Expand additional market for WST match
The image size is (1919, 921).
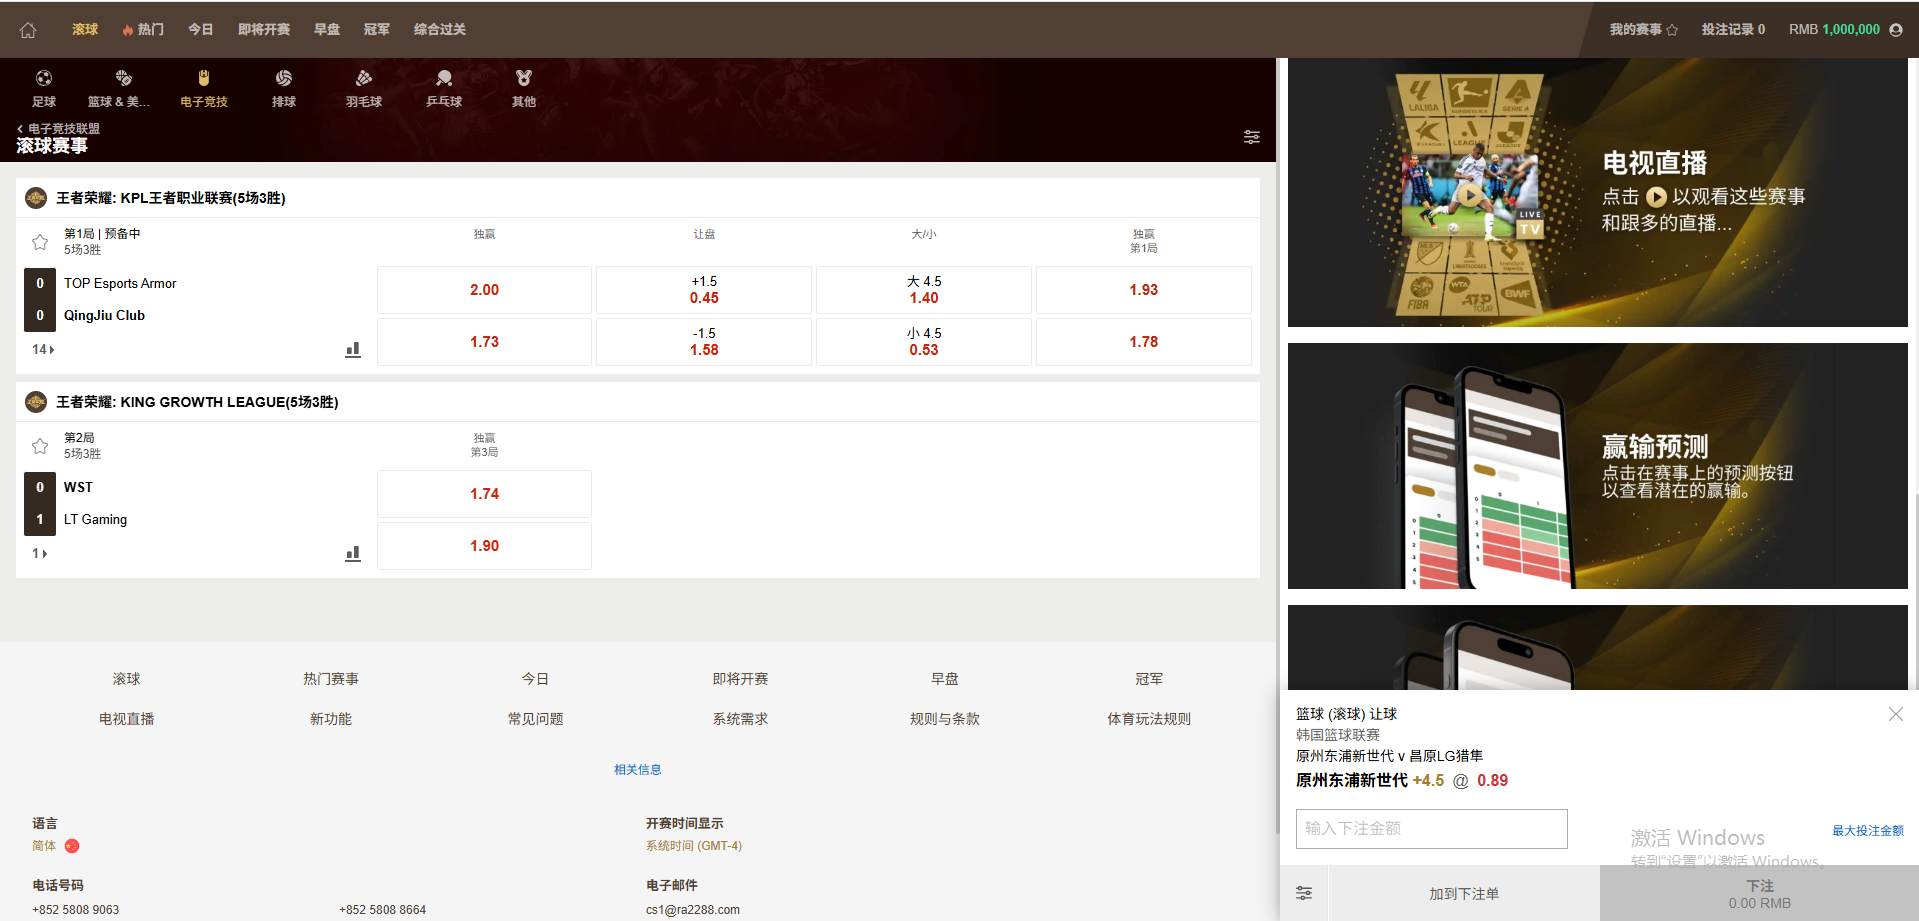click(x=40, y=553)
